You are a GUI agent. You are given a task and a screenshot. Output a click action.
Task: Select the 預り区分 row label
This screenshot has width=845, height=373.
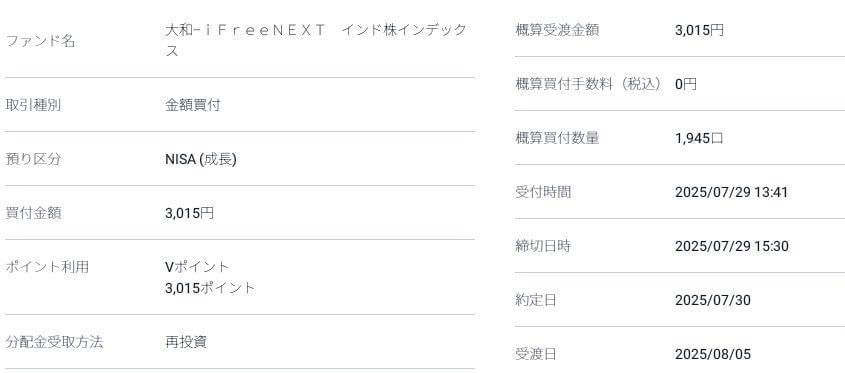click(33, 159)
